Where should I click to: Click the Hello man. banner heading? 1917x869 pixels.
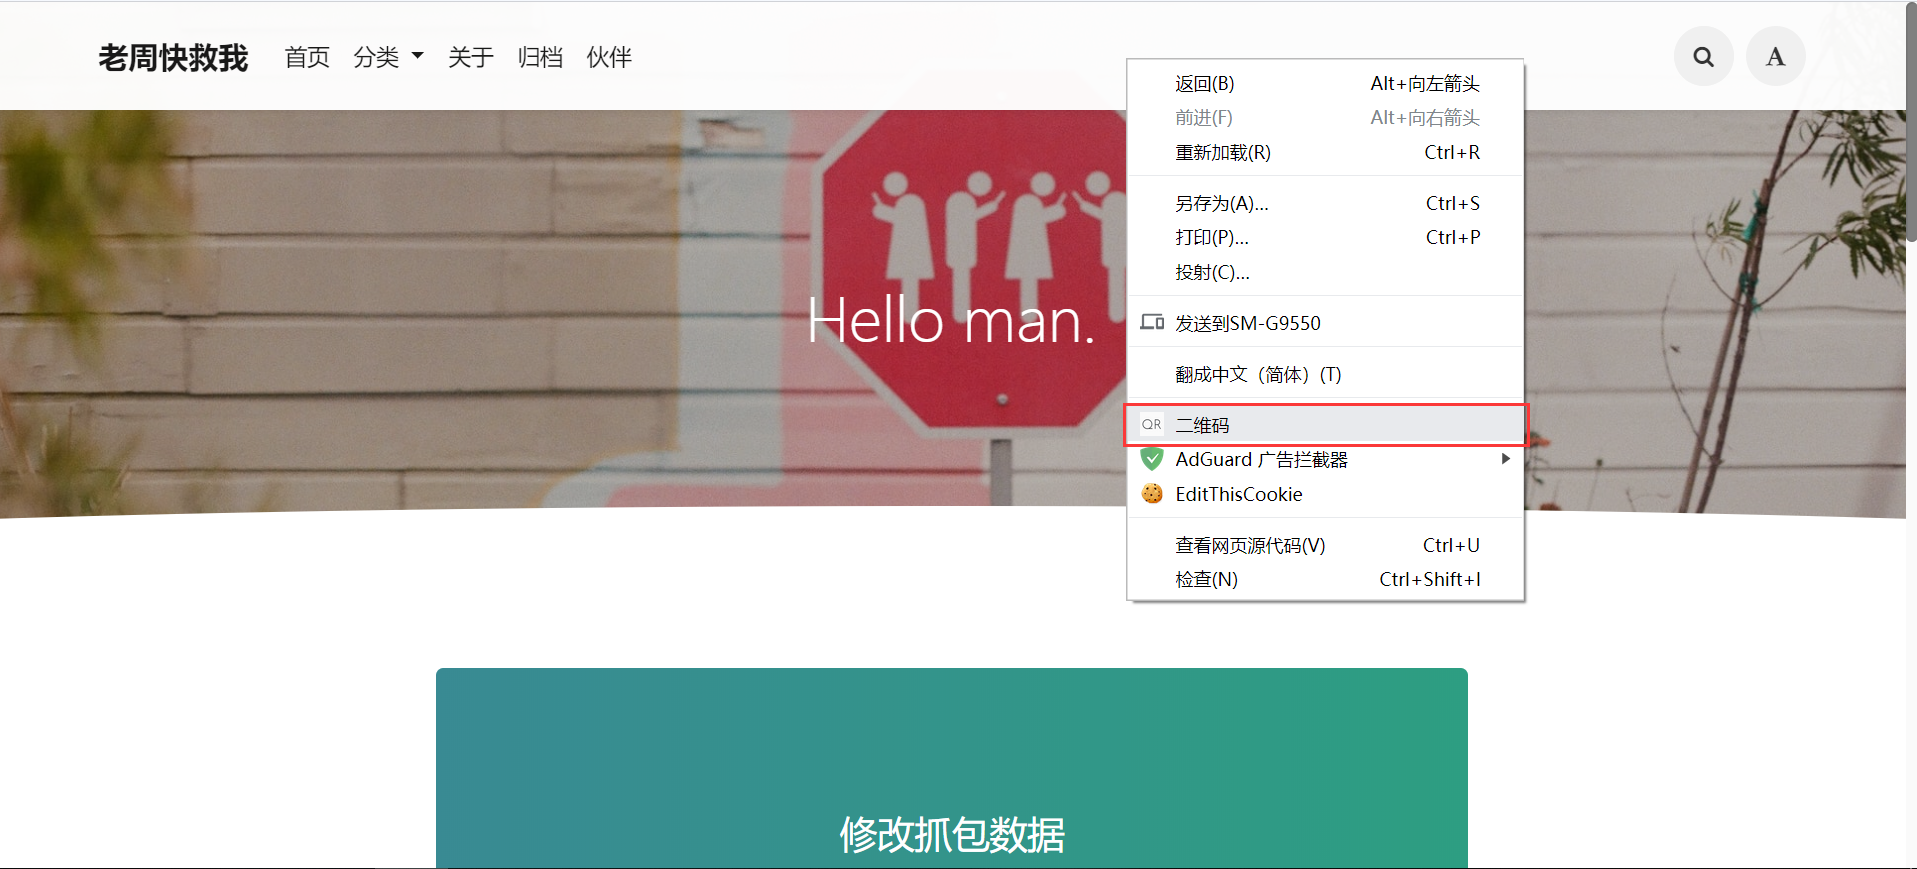pos(951,321)
